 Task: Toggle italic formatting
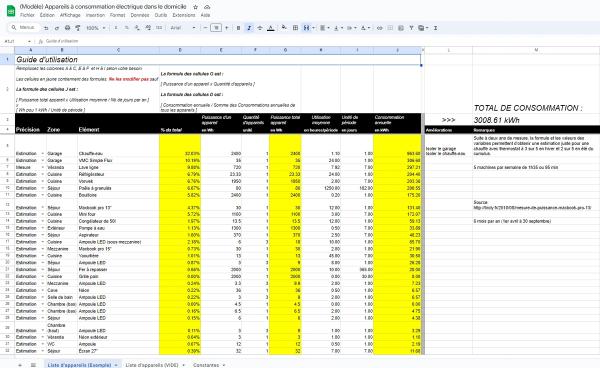coord(249,28)
